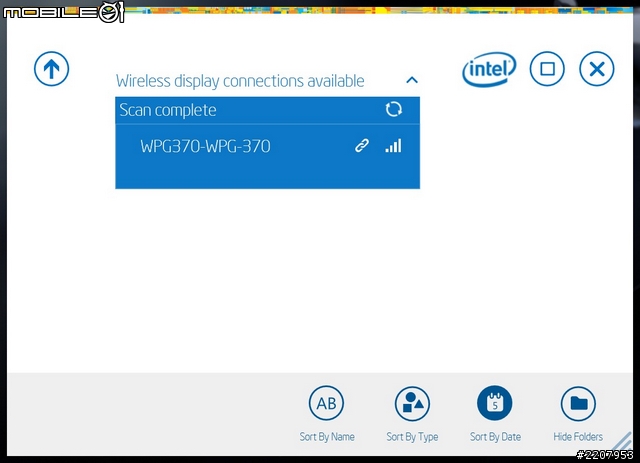Click the Intel logo icon
The image size is (640, 463).
click(x=489, y=69)
